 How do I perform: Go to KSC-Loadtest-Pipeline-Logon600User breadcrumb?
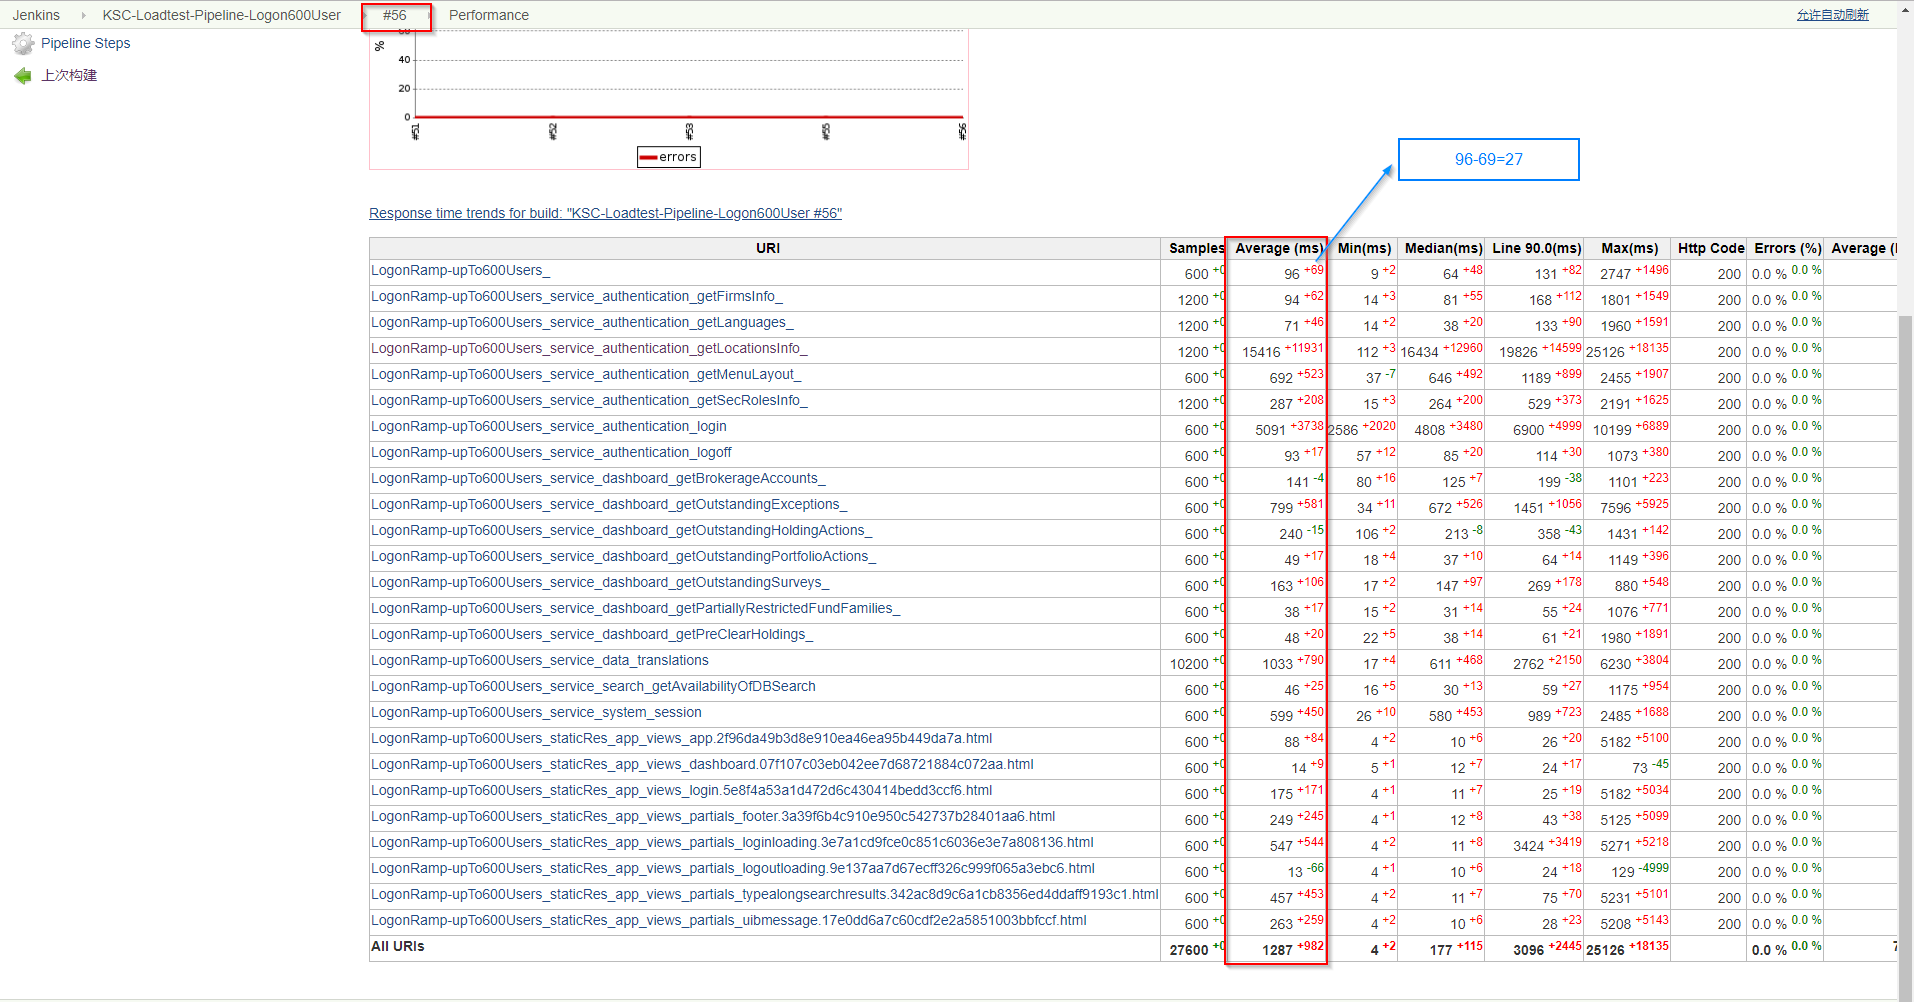click(221, 16)
